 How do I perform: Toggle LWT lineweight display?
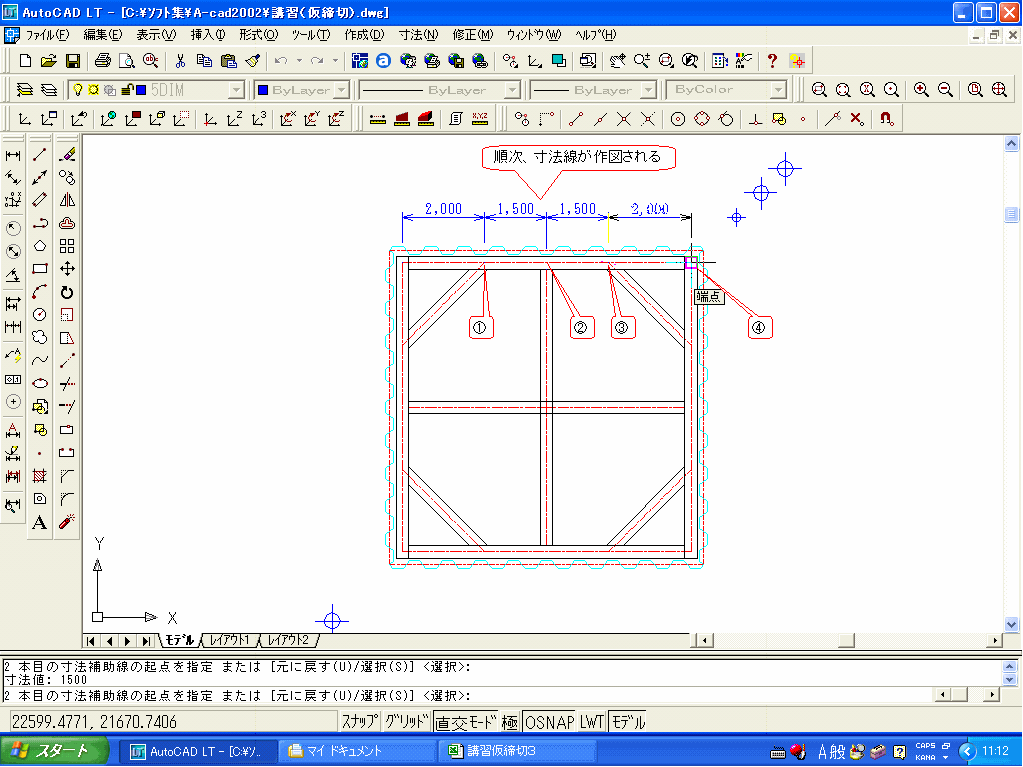click(x=592, y=722)
